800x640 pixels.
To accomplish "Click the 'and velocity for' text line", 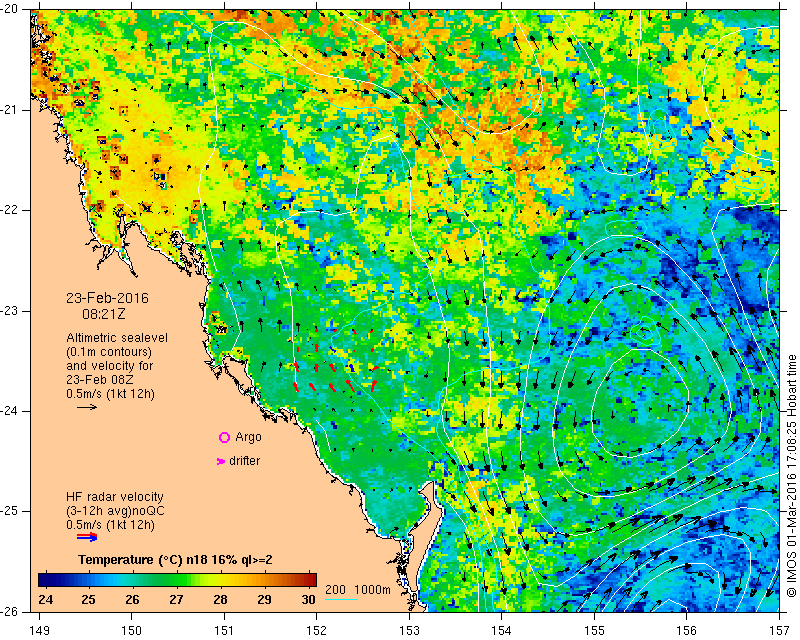I will coord(109,366).
